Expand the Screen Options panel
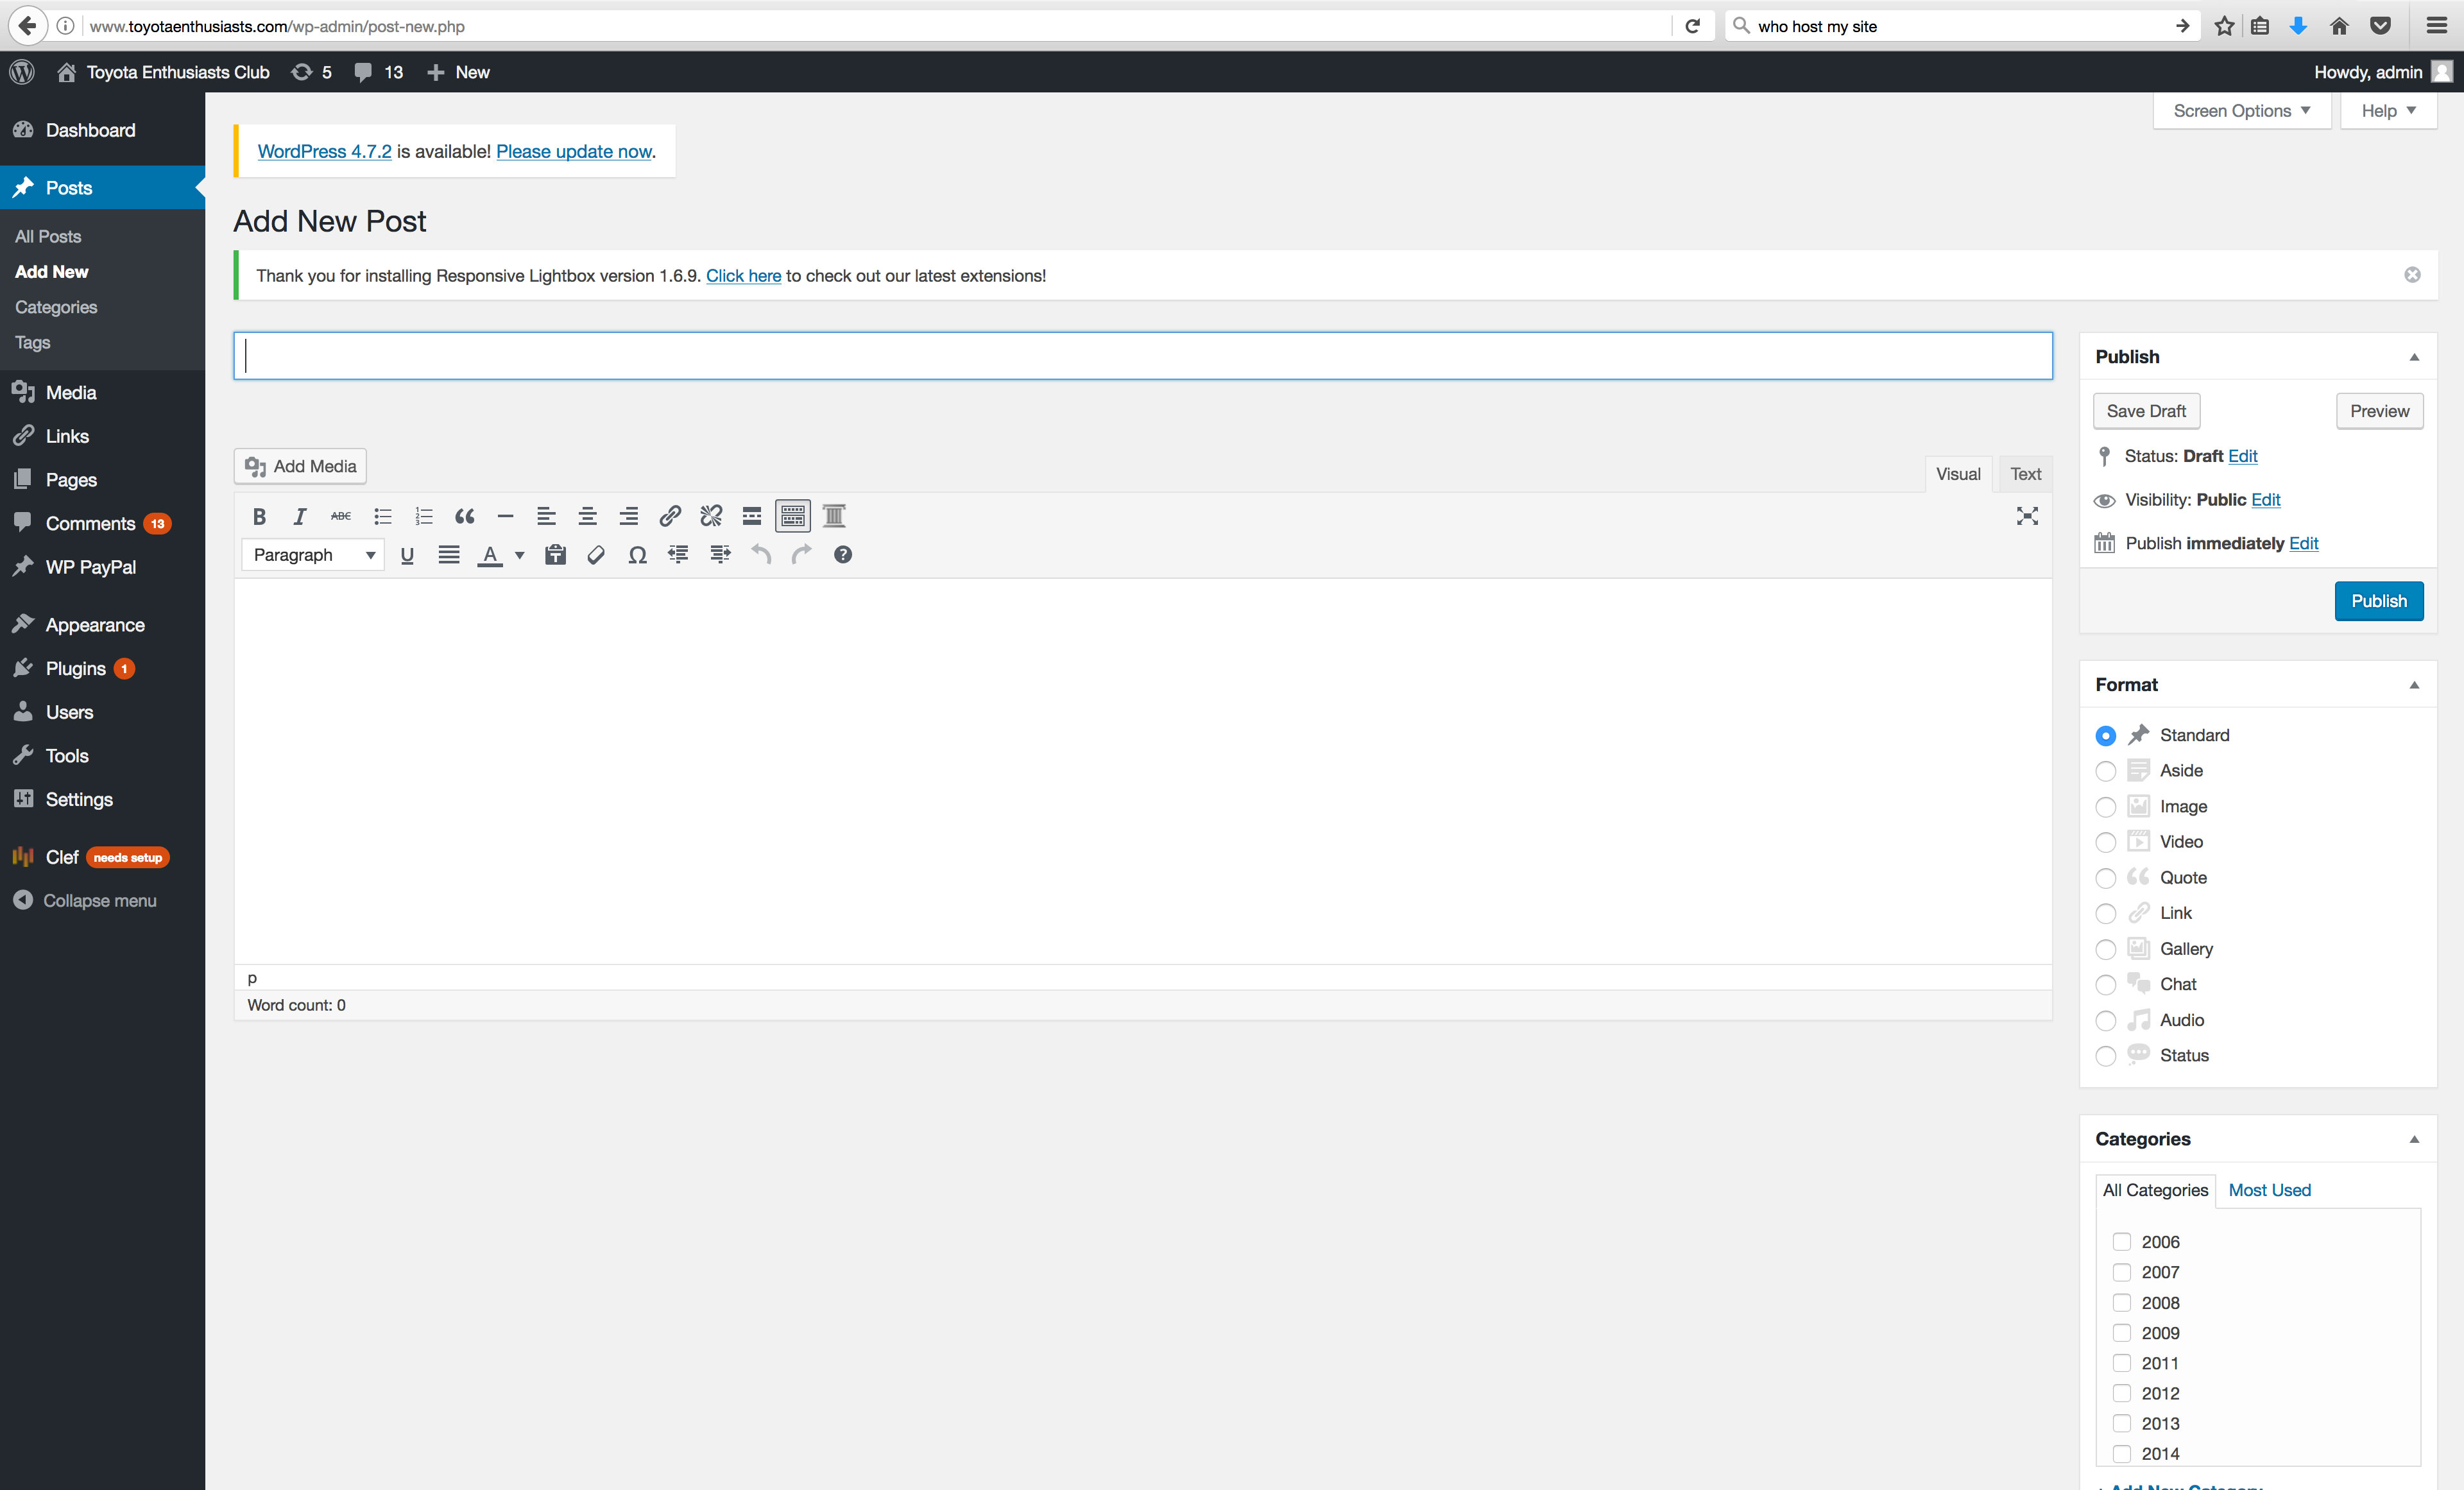The width and height of the screenshot is (2464, 1490). point(2241,111)
